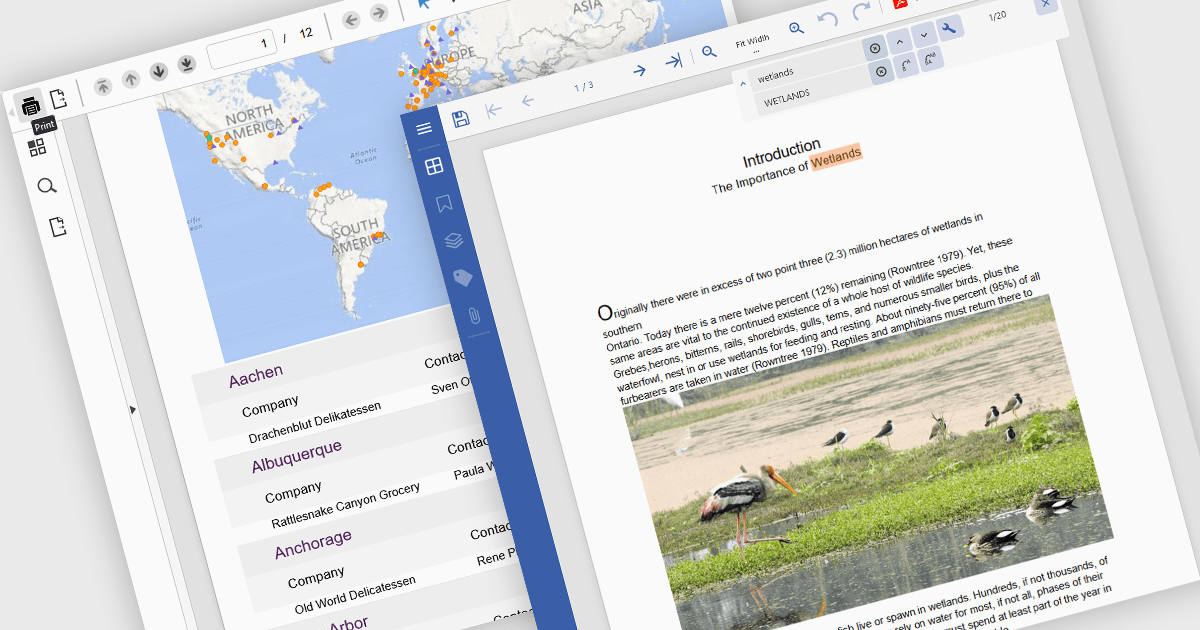
Task: Click the zoom out magnifier icon
Action: (x=708, y=52)
